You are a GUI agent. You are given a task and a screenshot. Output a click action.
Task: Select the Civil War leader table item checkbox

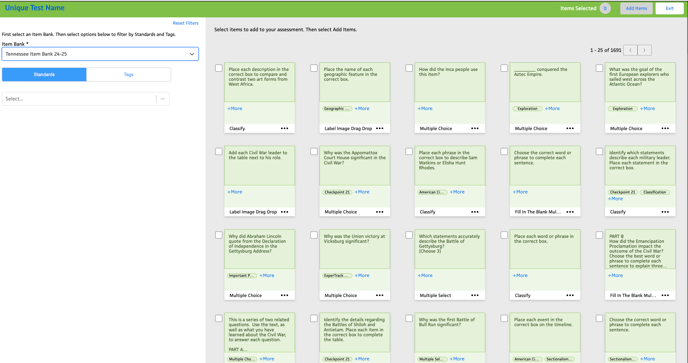219,151
